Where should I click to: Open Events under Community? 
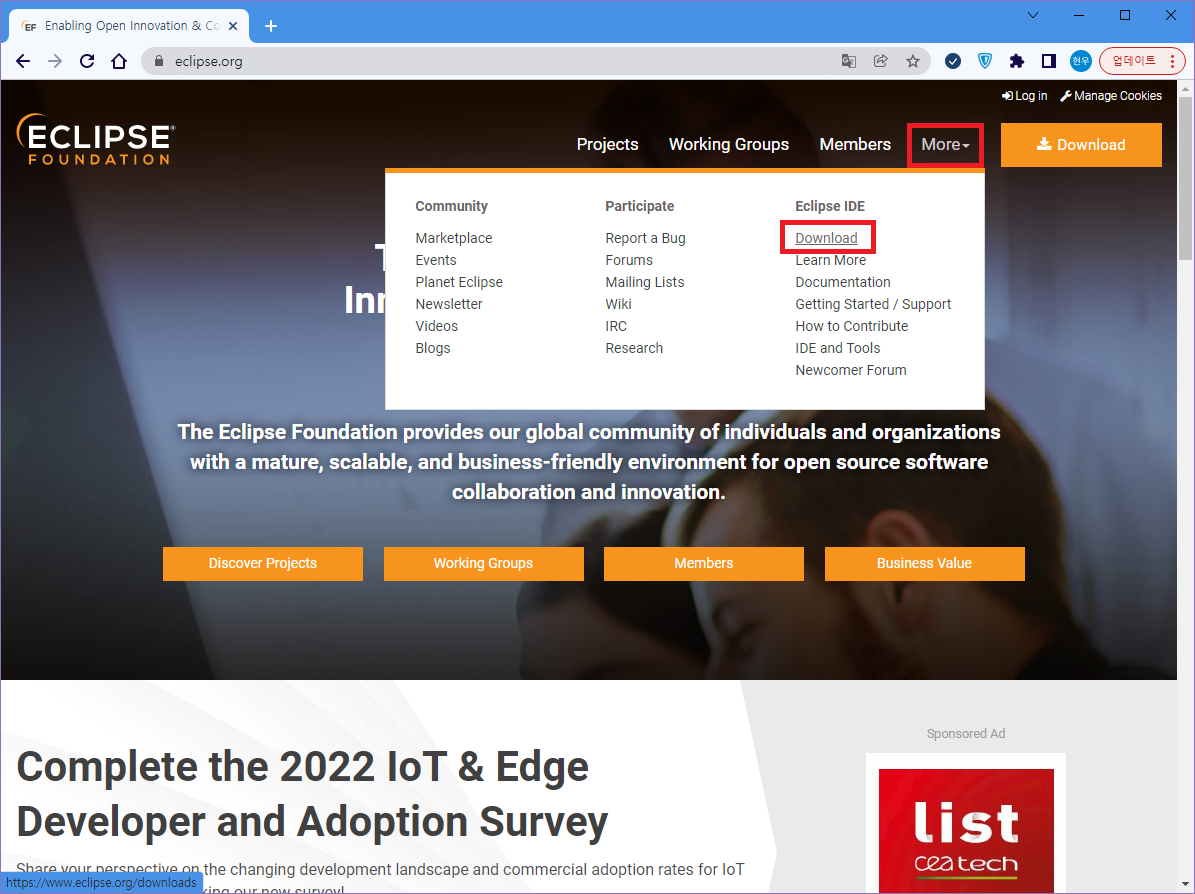[x=436, y=260]
